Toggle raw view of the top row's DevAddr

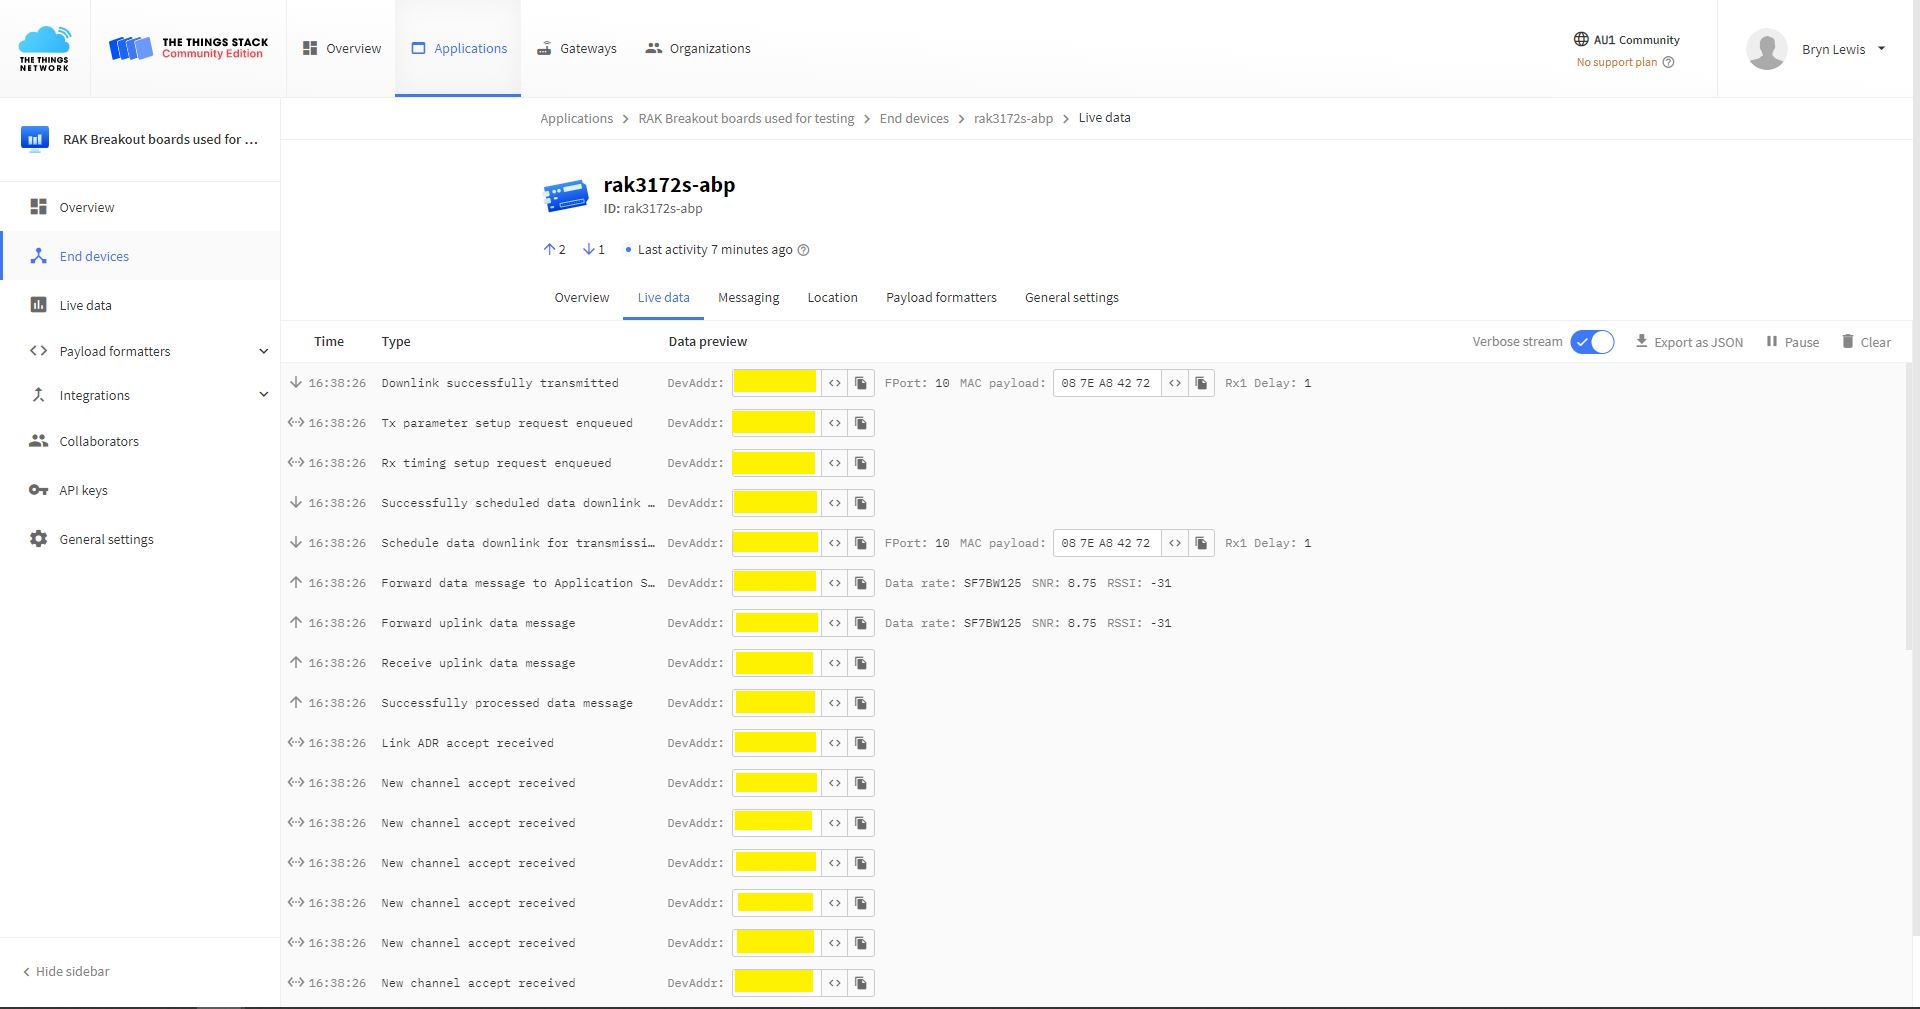pos(834,383)
